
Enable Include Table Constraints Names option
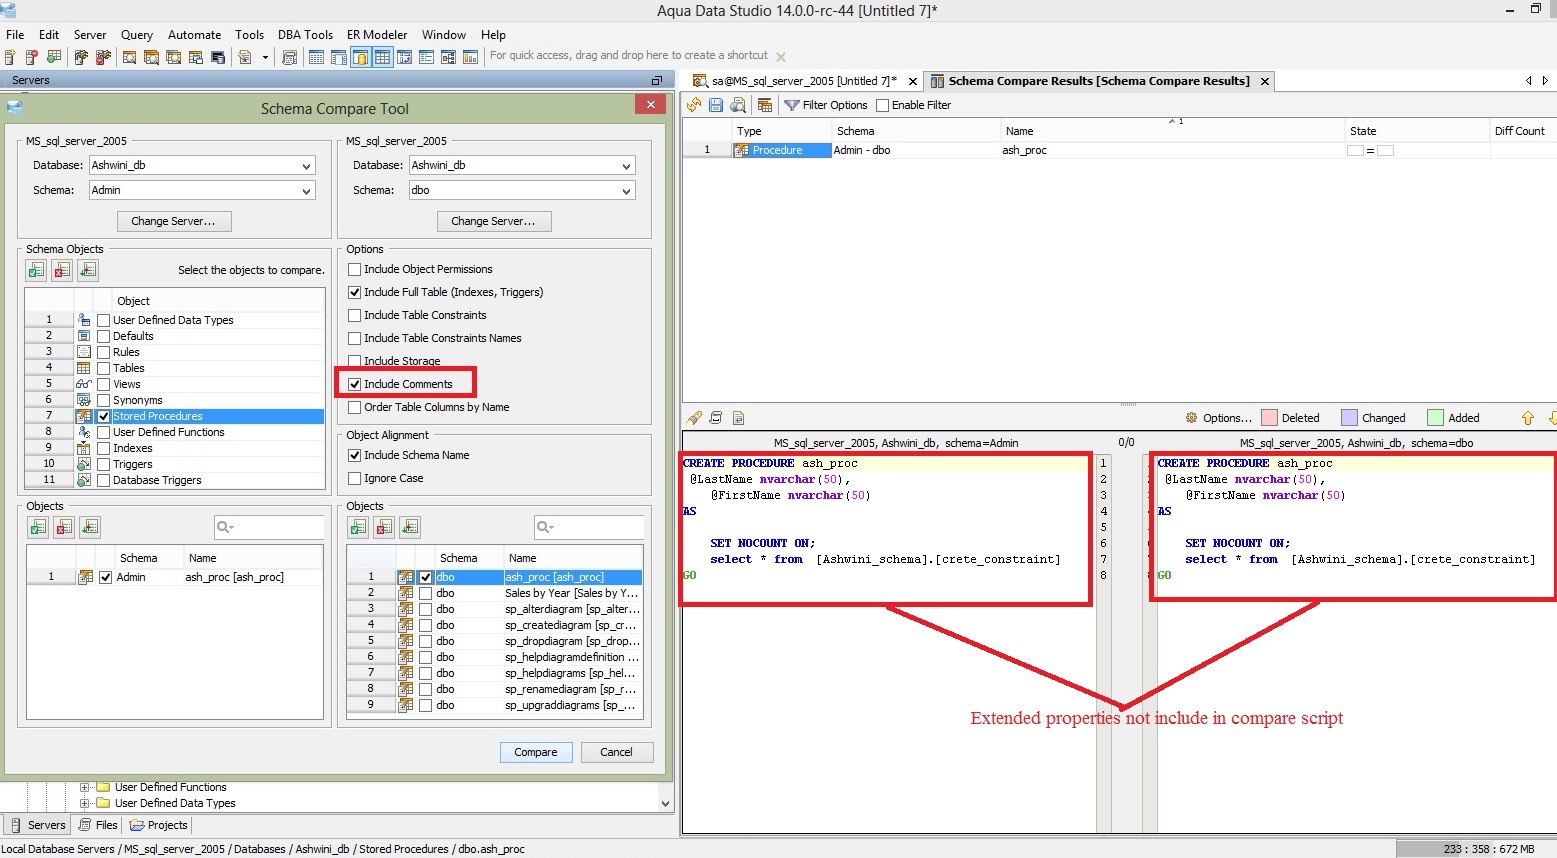click(x=354, y=338)
